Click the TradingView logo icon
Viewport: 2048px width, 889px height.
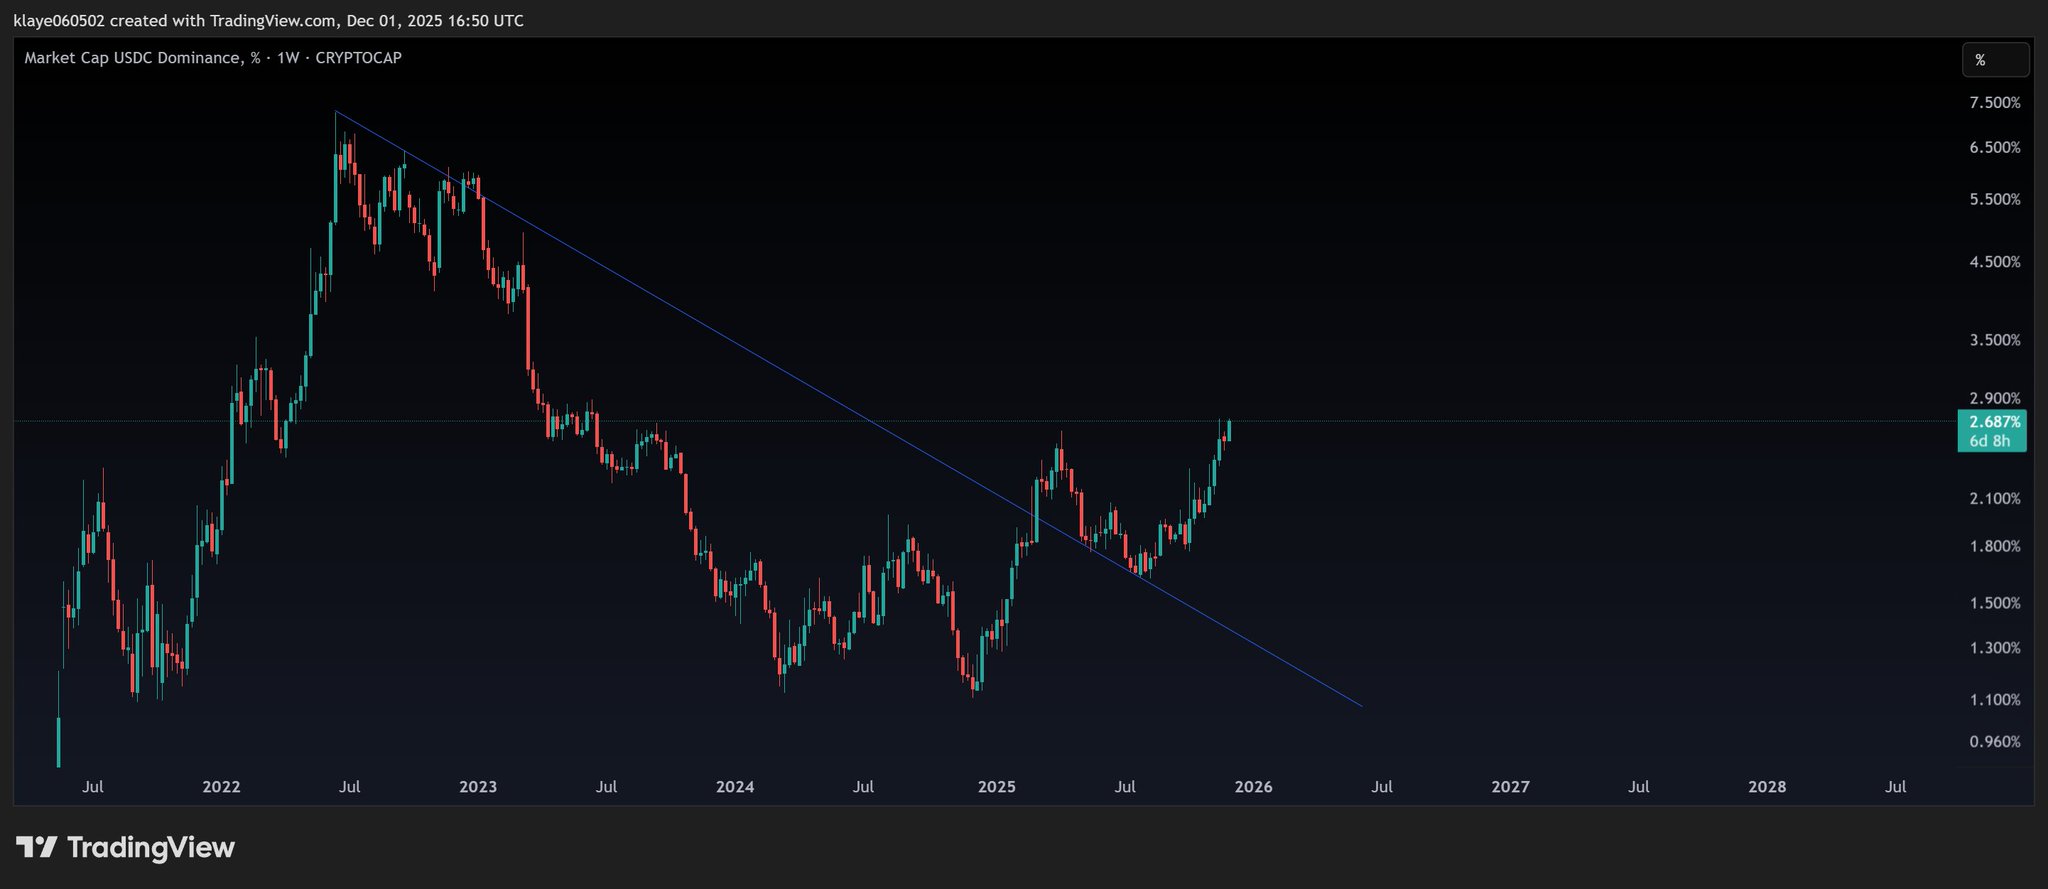(x=37, y=848)
